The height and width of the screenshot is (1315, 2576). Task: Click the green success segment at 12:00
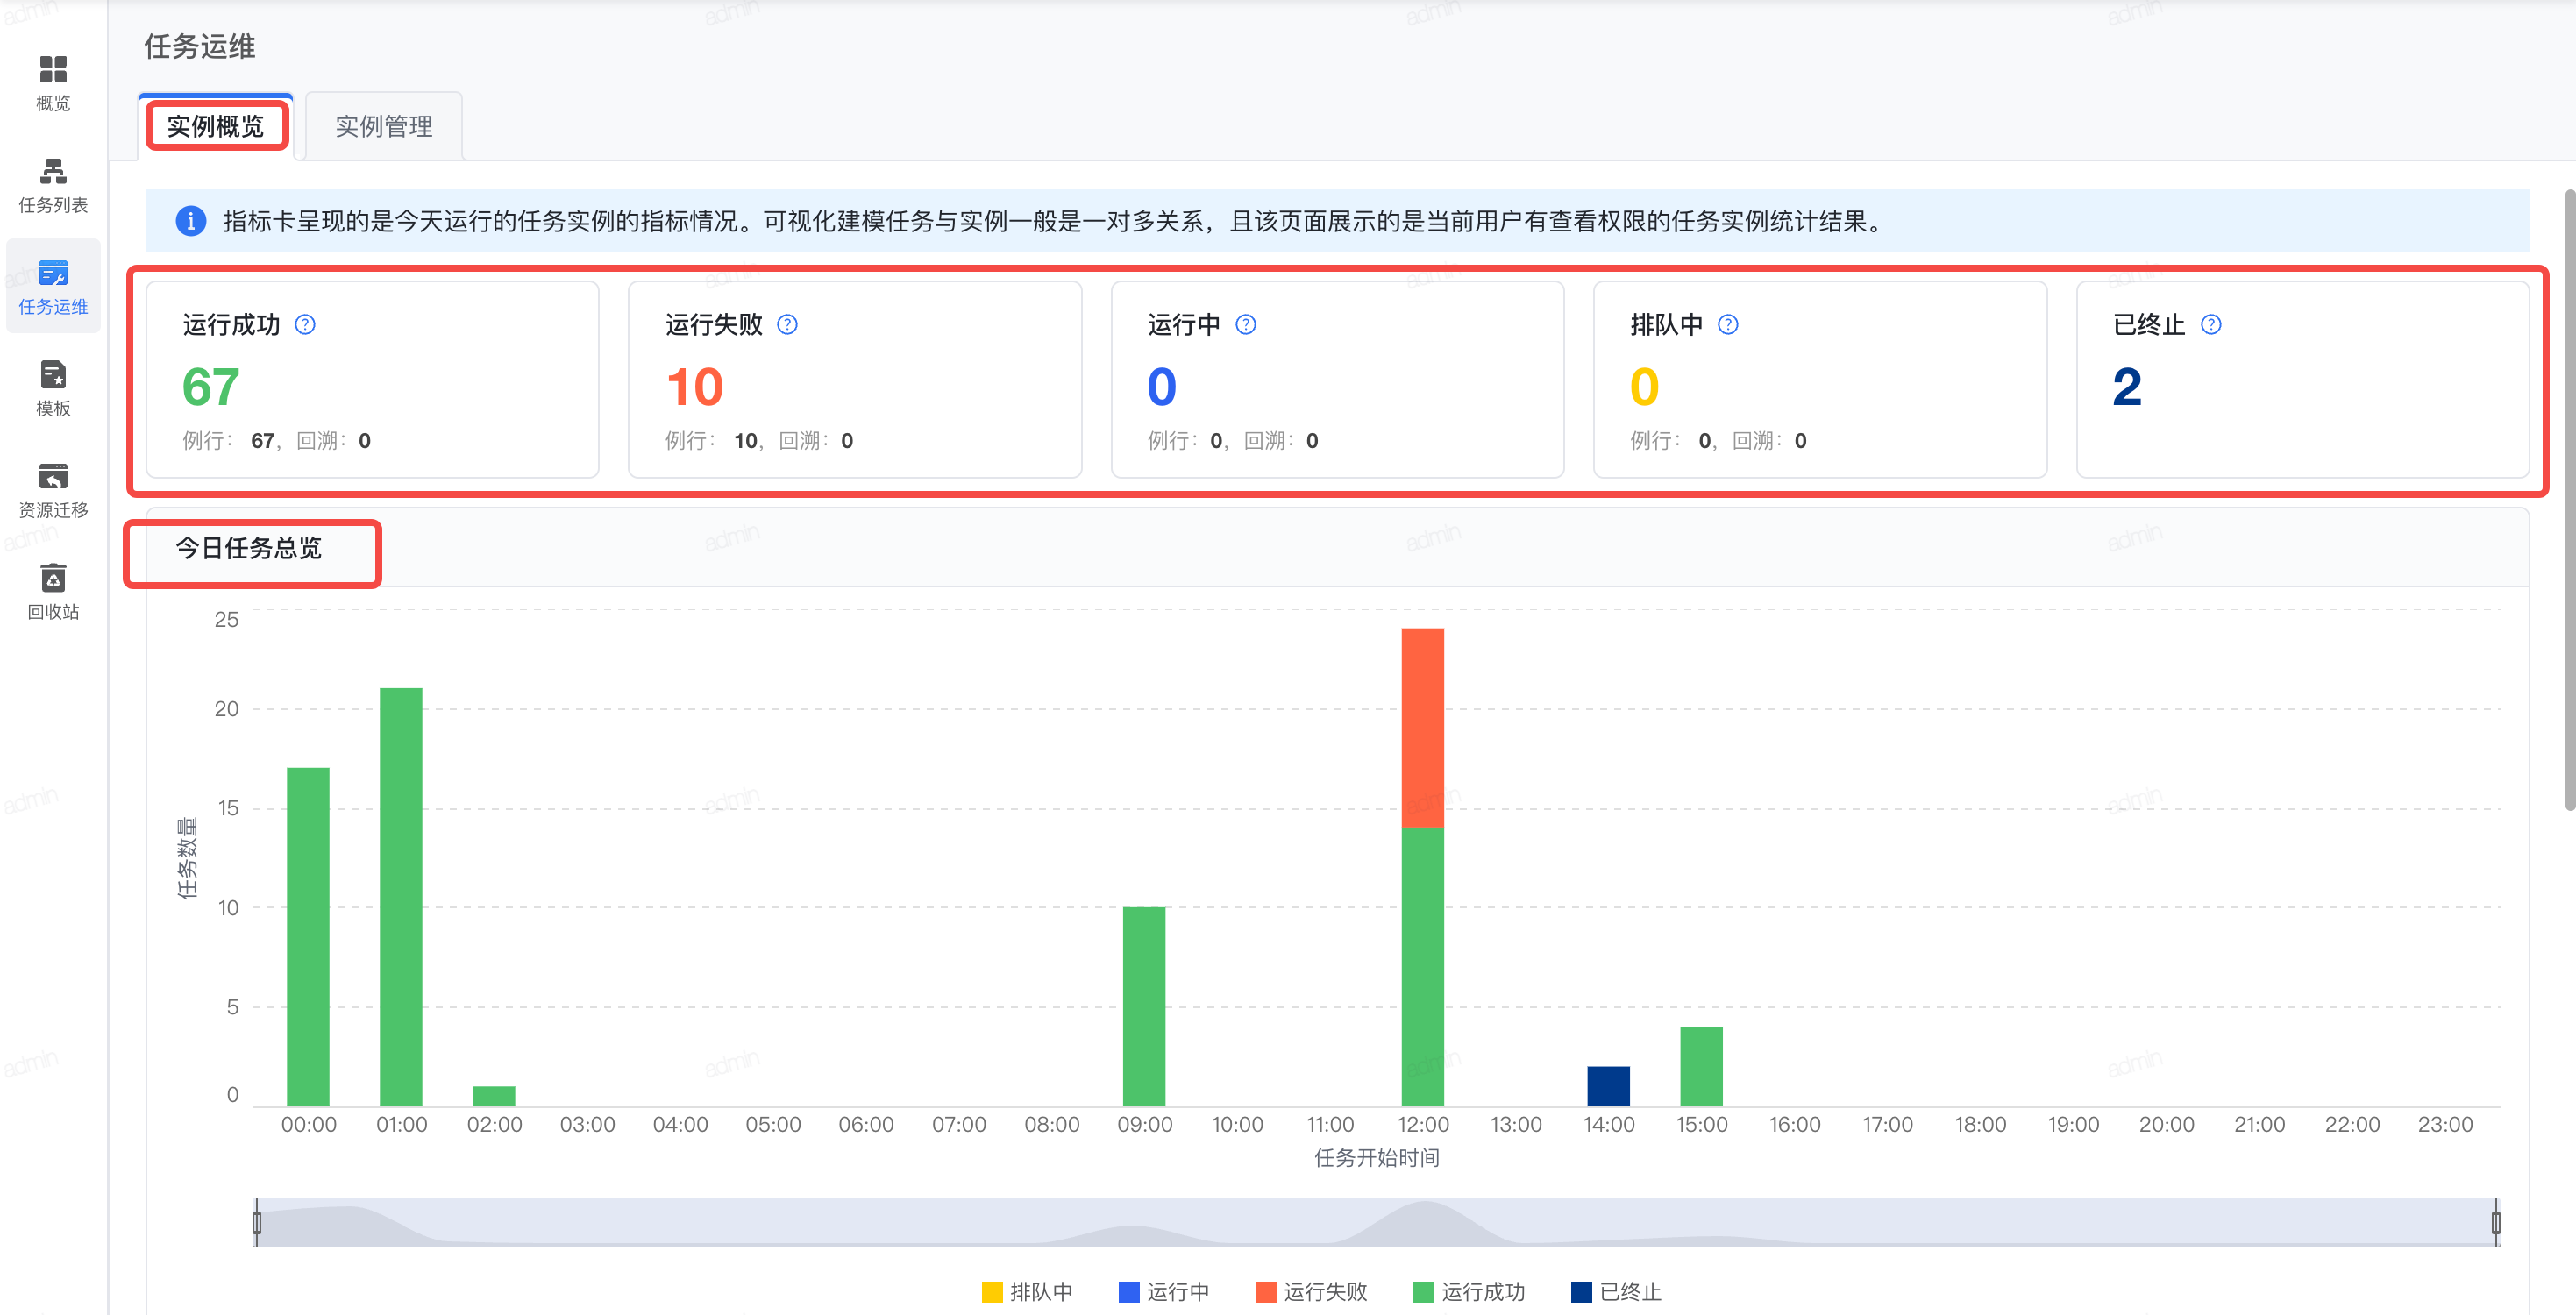pyautogui.click(x=1423, y=967)
